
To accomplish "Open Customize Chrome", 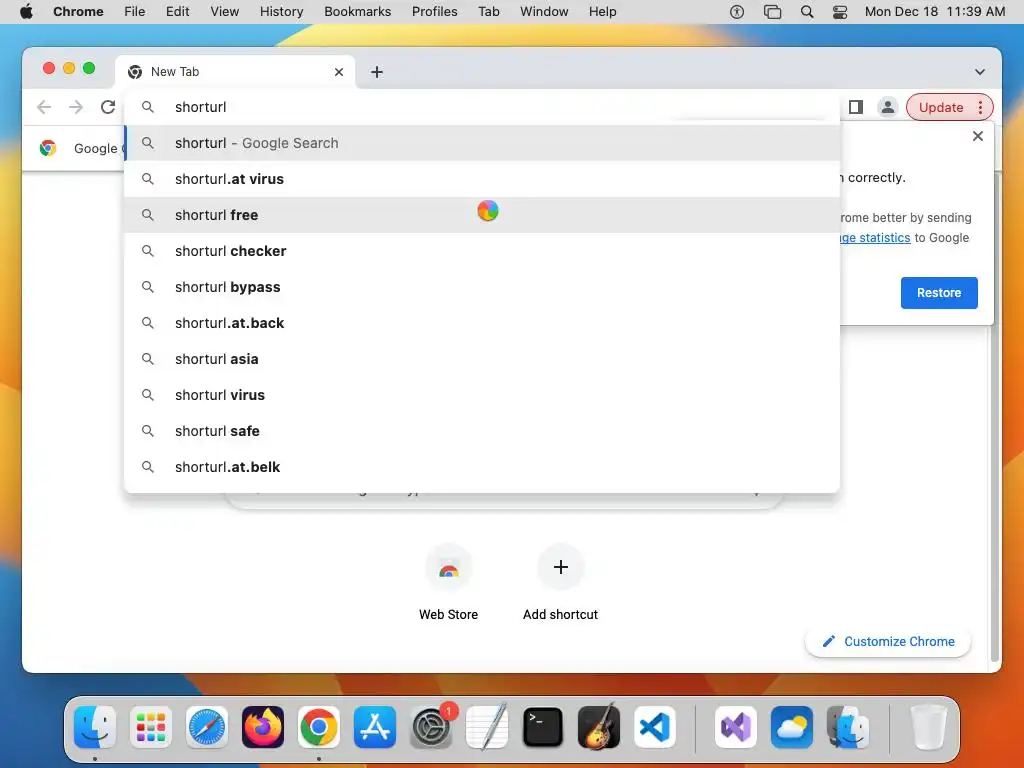I will tap(888, 641).
